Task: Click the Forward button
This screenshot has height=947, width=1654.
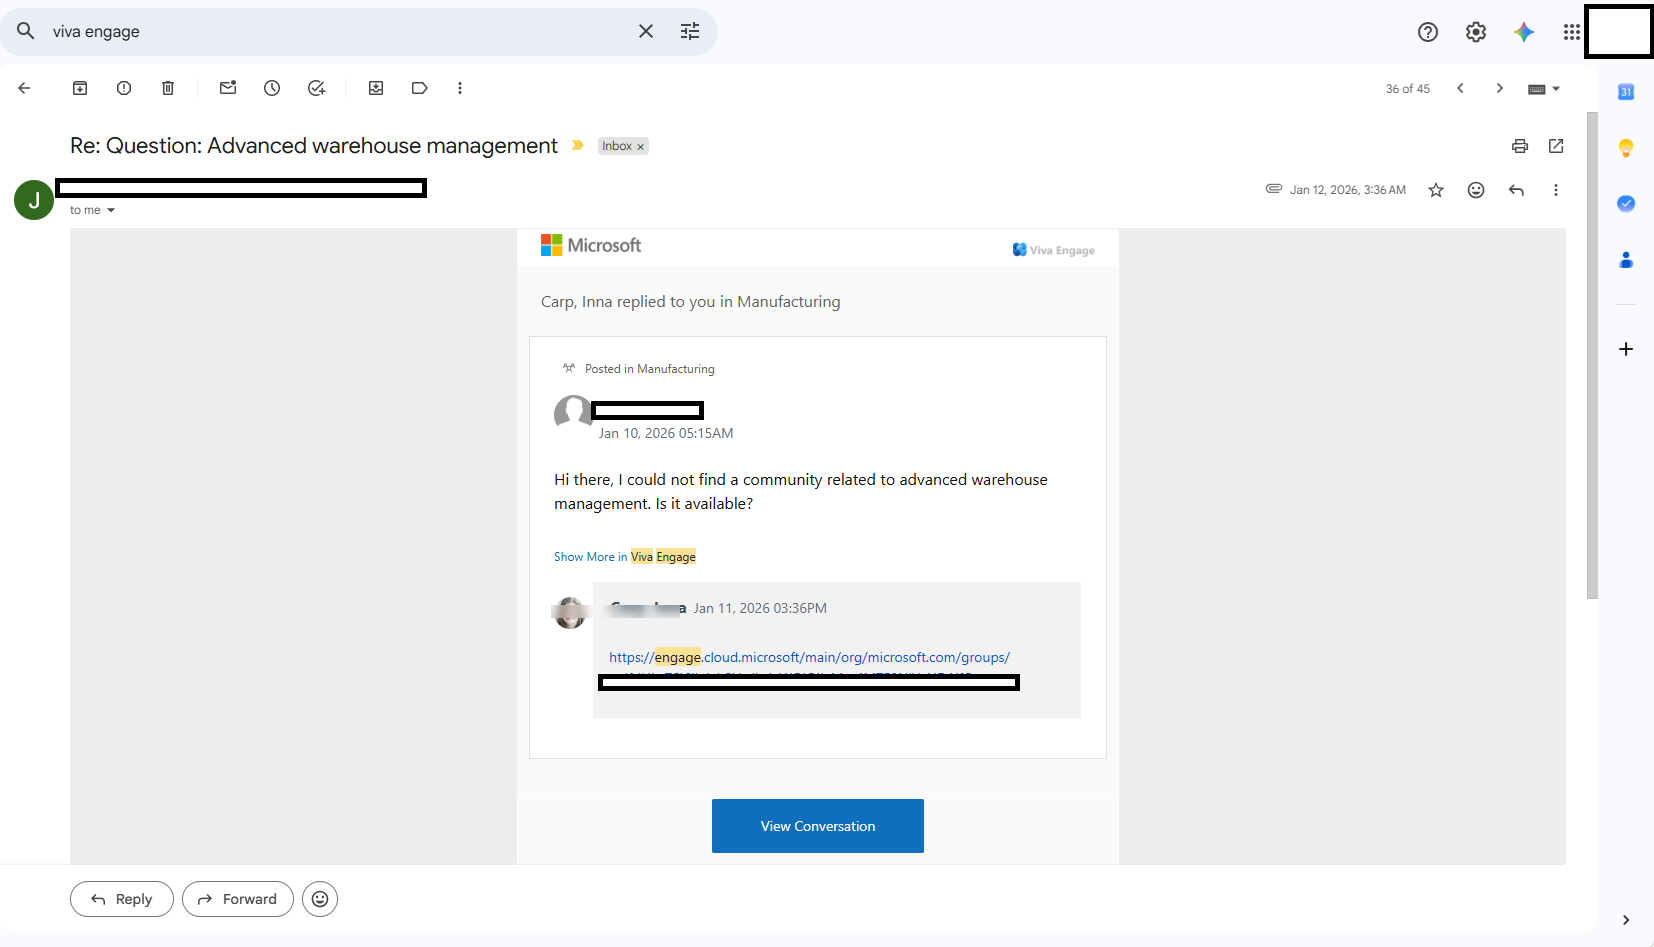Action: pyautogui.click(x=238, y=899)
